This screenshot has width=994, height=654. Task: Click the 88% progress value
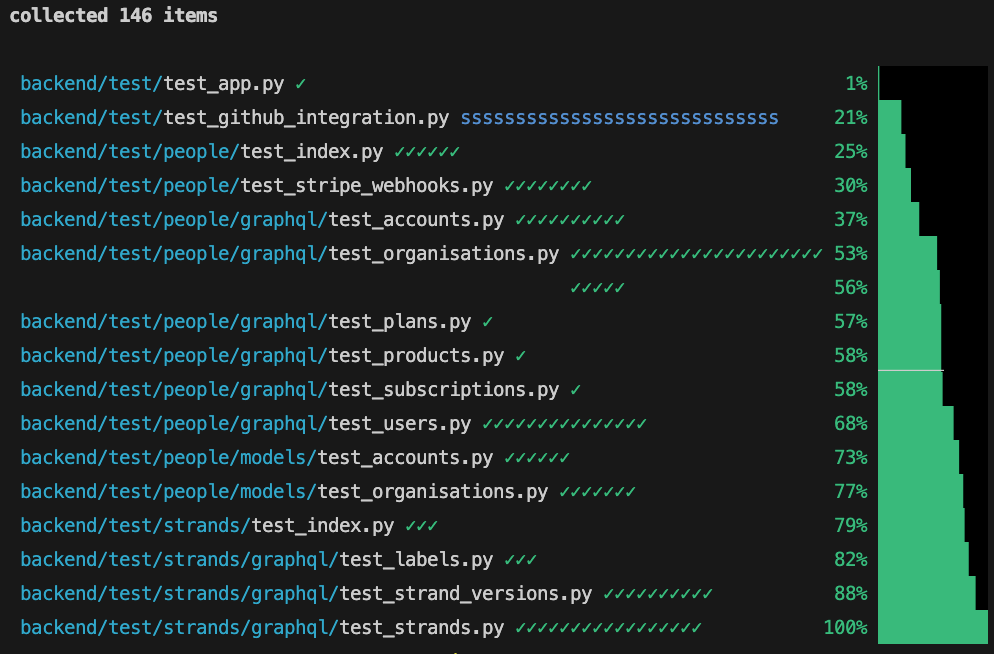pos(851,594)
